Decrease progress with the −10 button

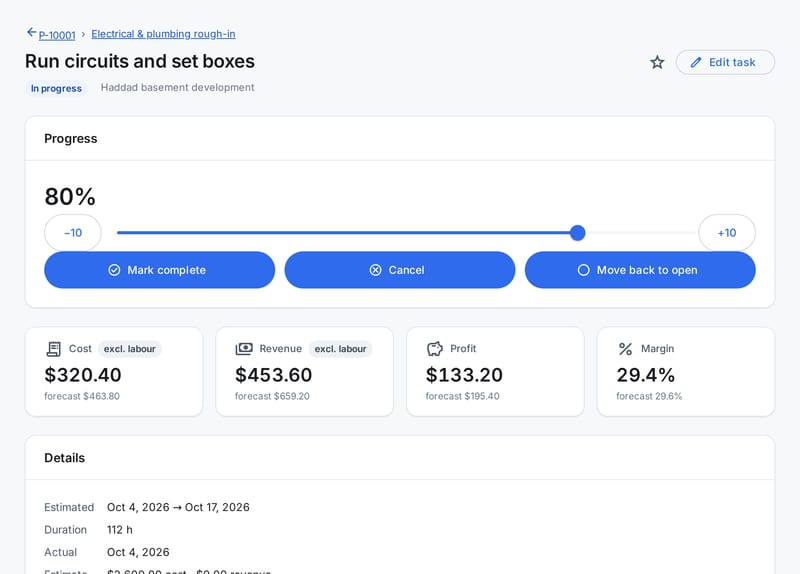pyautogui.click(x=73, y=233)
